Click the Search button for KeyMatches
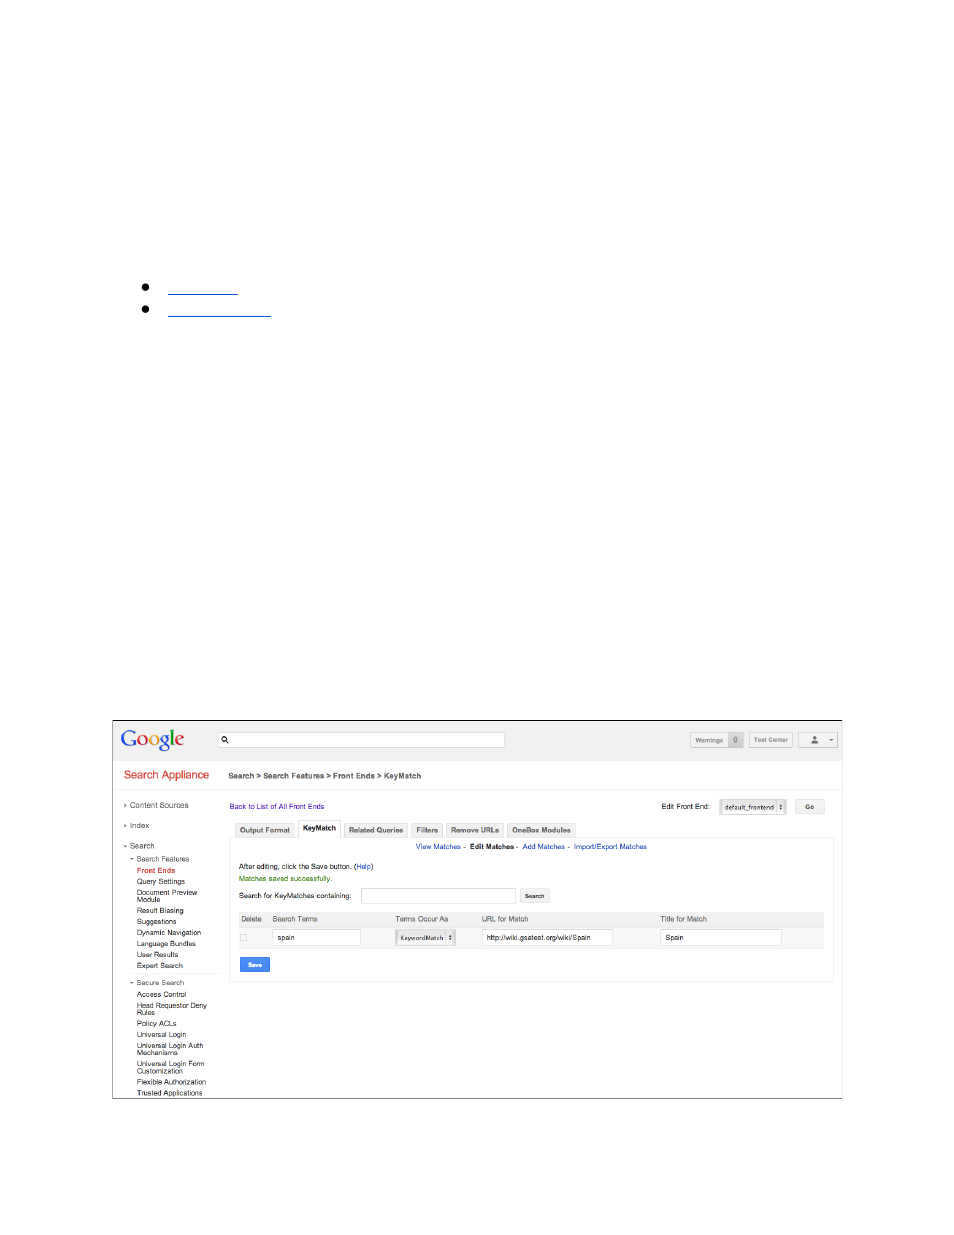Screen dimensions: 954x1235 coord(535,896)
